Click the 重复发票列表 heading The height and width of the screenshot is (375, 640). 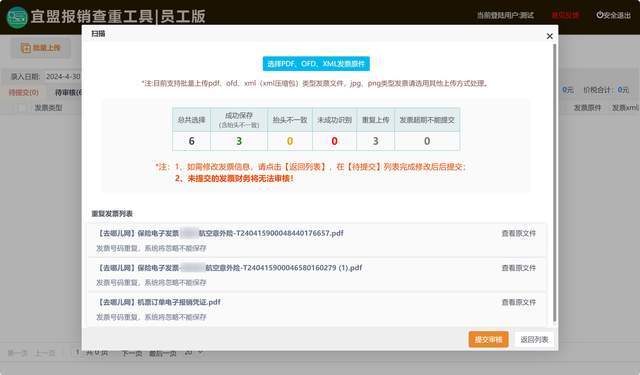[x=112, y=214]
